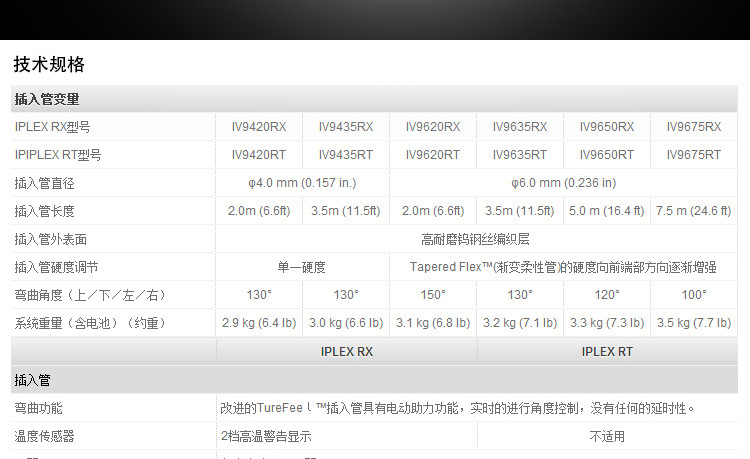This screenshot has width=750, height=459.
Task: Click the 不适用 cell
Action: [x=607, y=437]
